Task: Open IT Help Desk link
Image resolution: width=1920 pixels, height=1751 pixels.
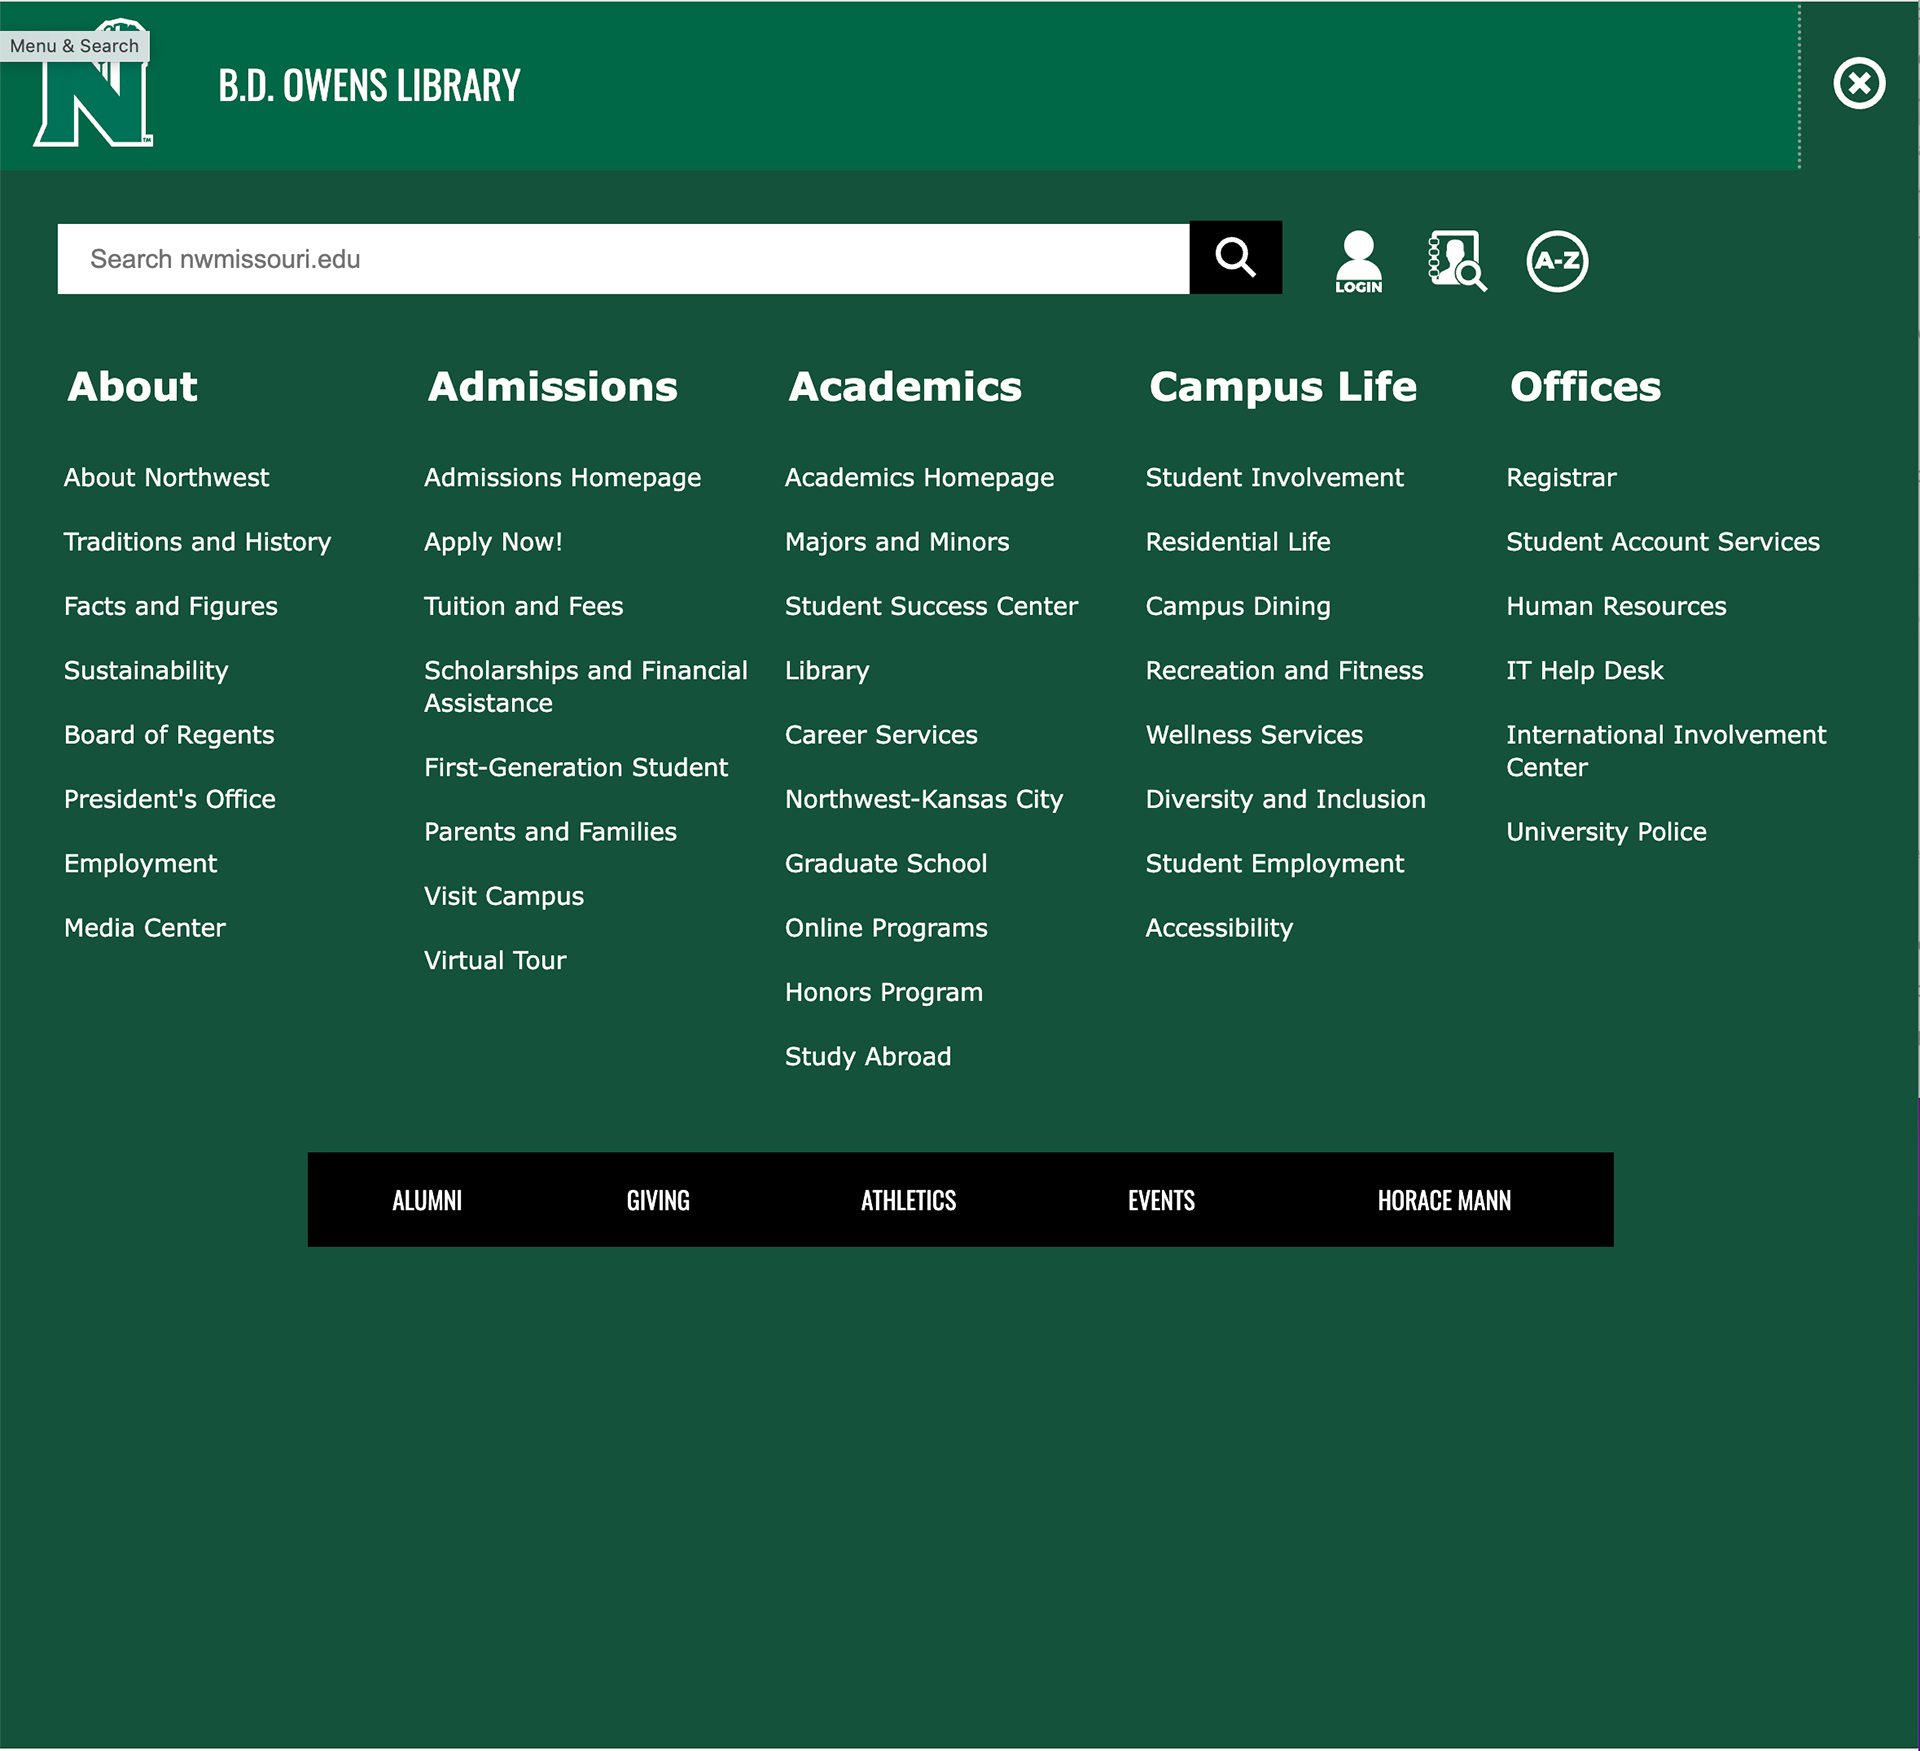Action: [x=1585, y=671]
